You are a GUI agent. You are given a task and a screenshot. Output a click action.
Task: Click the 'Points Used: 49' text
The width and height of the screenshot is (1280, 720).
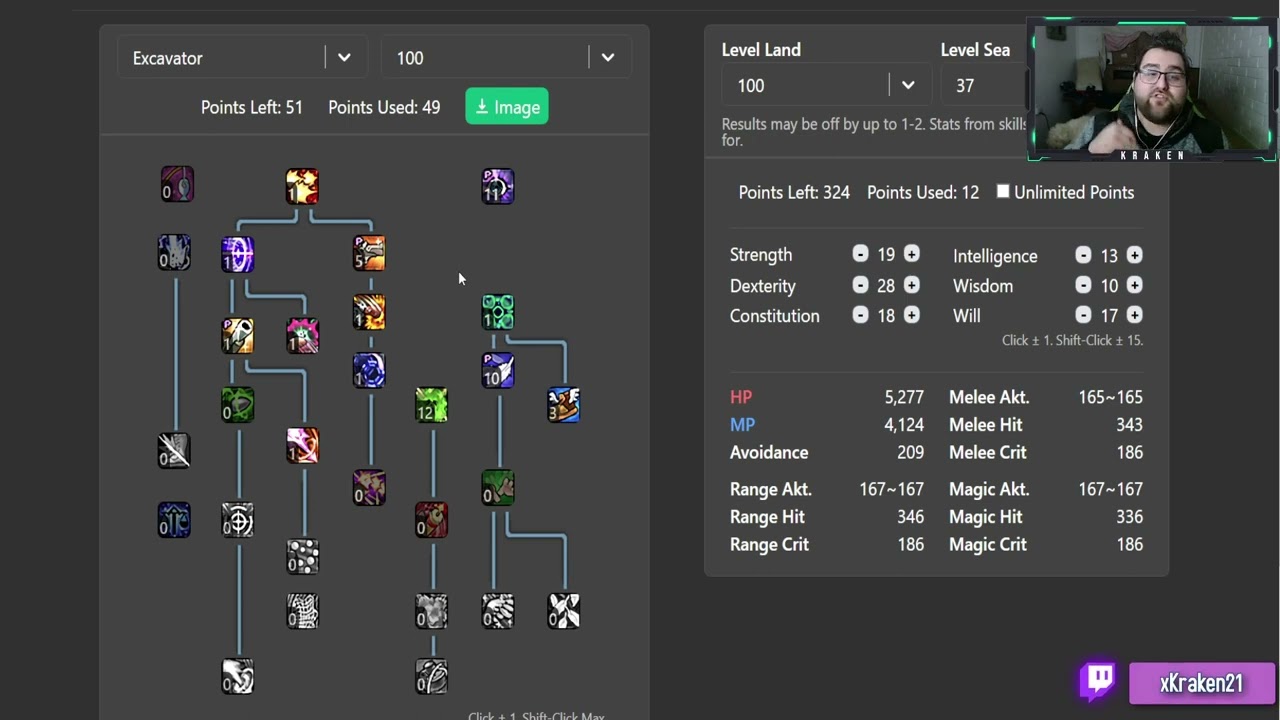pos(384,107)
